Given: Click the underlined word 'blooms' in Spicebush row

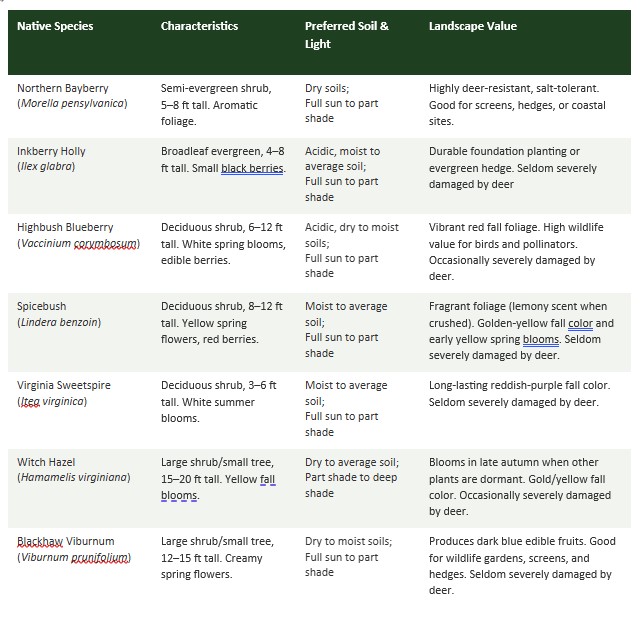Looking at the screenshot, I should click(540, 339).
